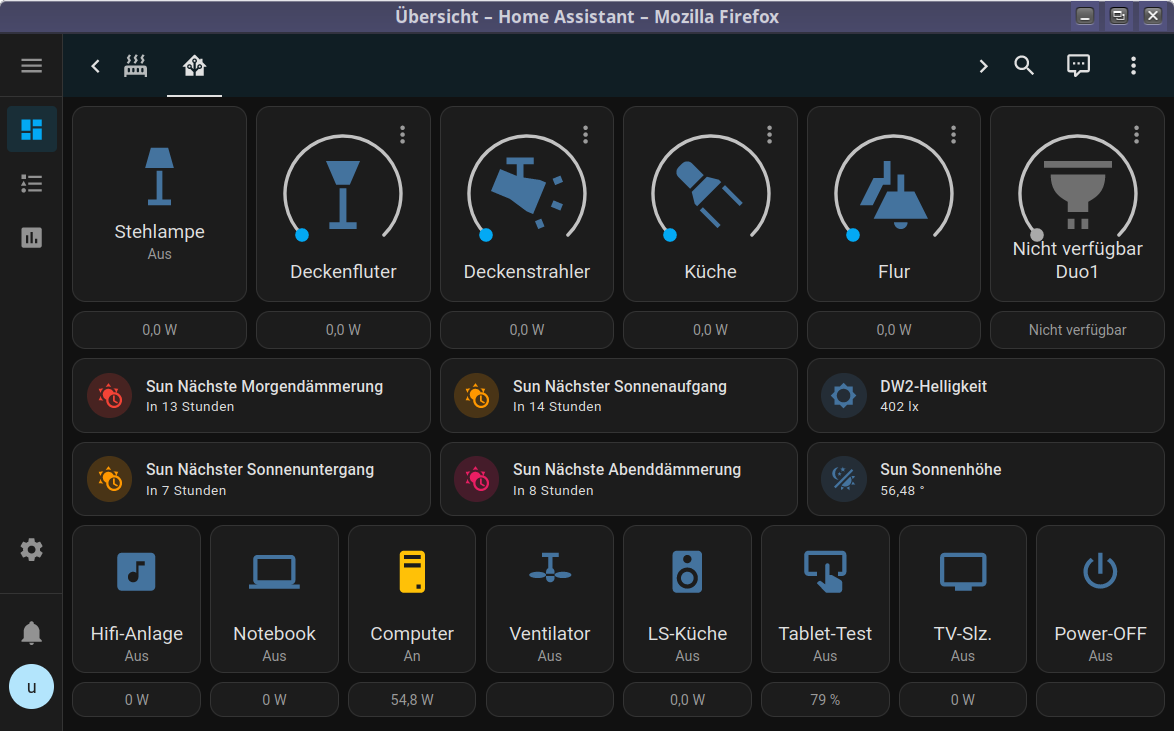Show notifications via the bell icon
This screenshot has width=1174, height=731.
[x=31, y=633]
